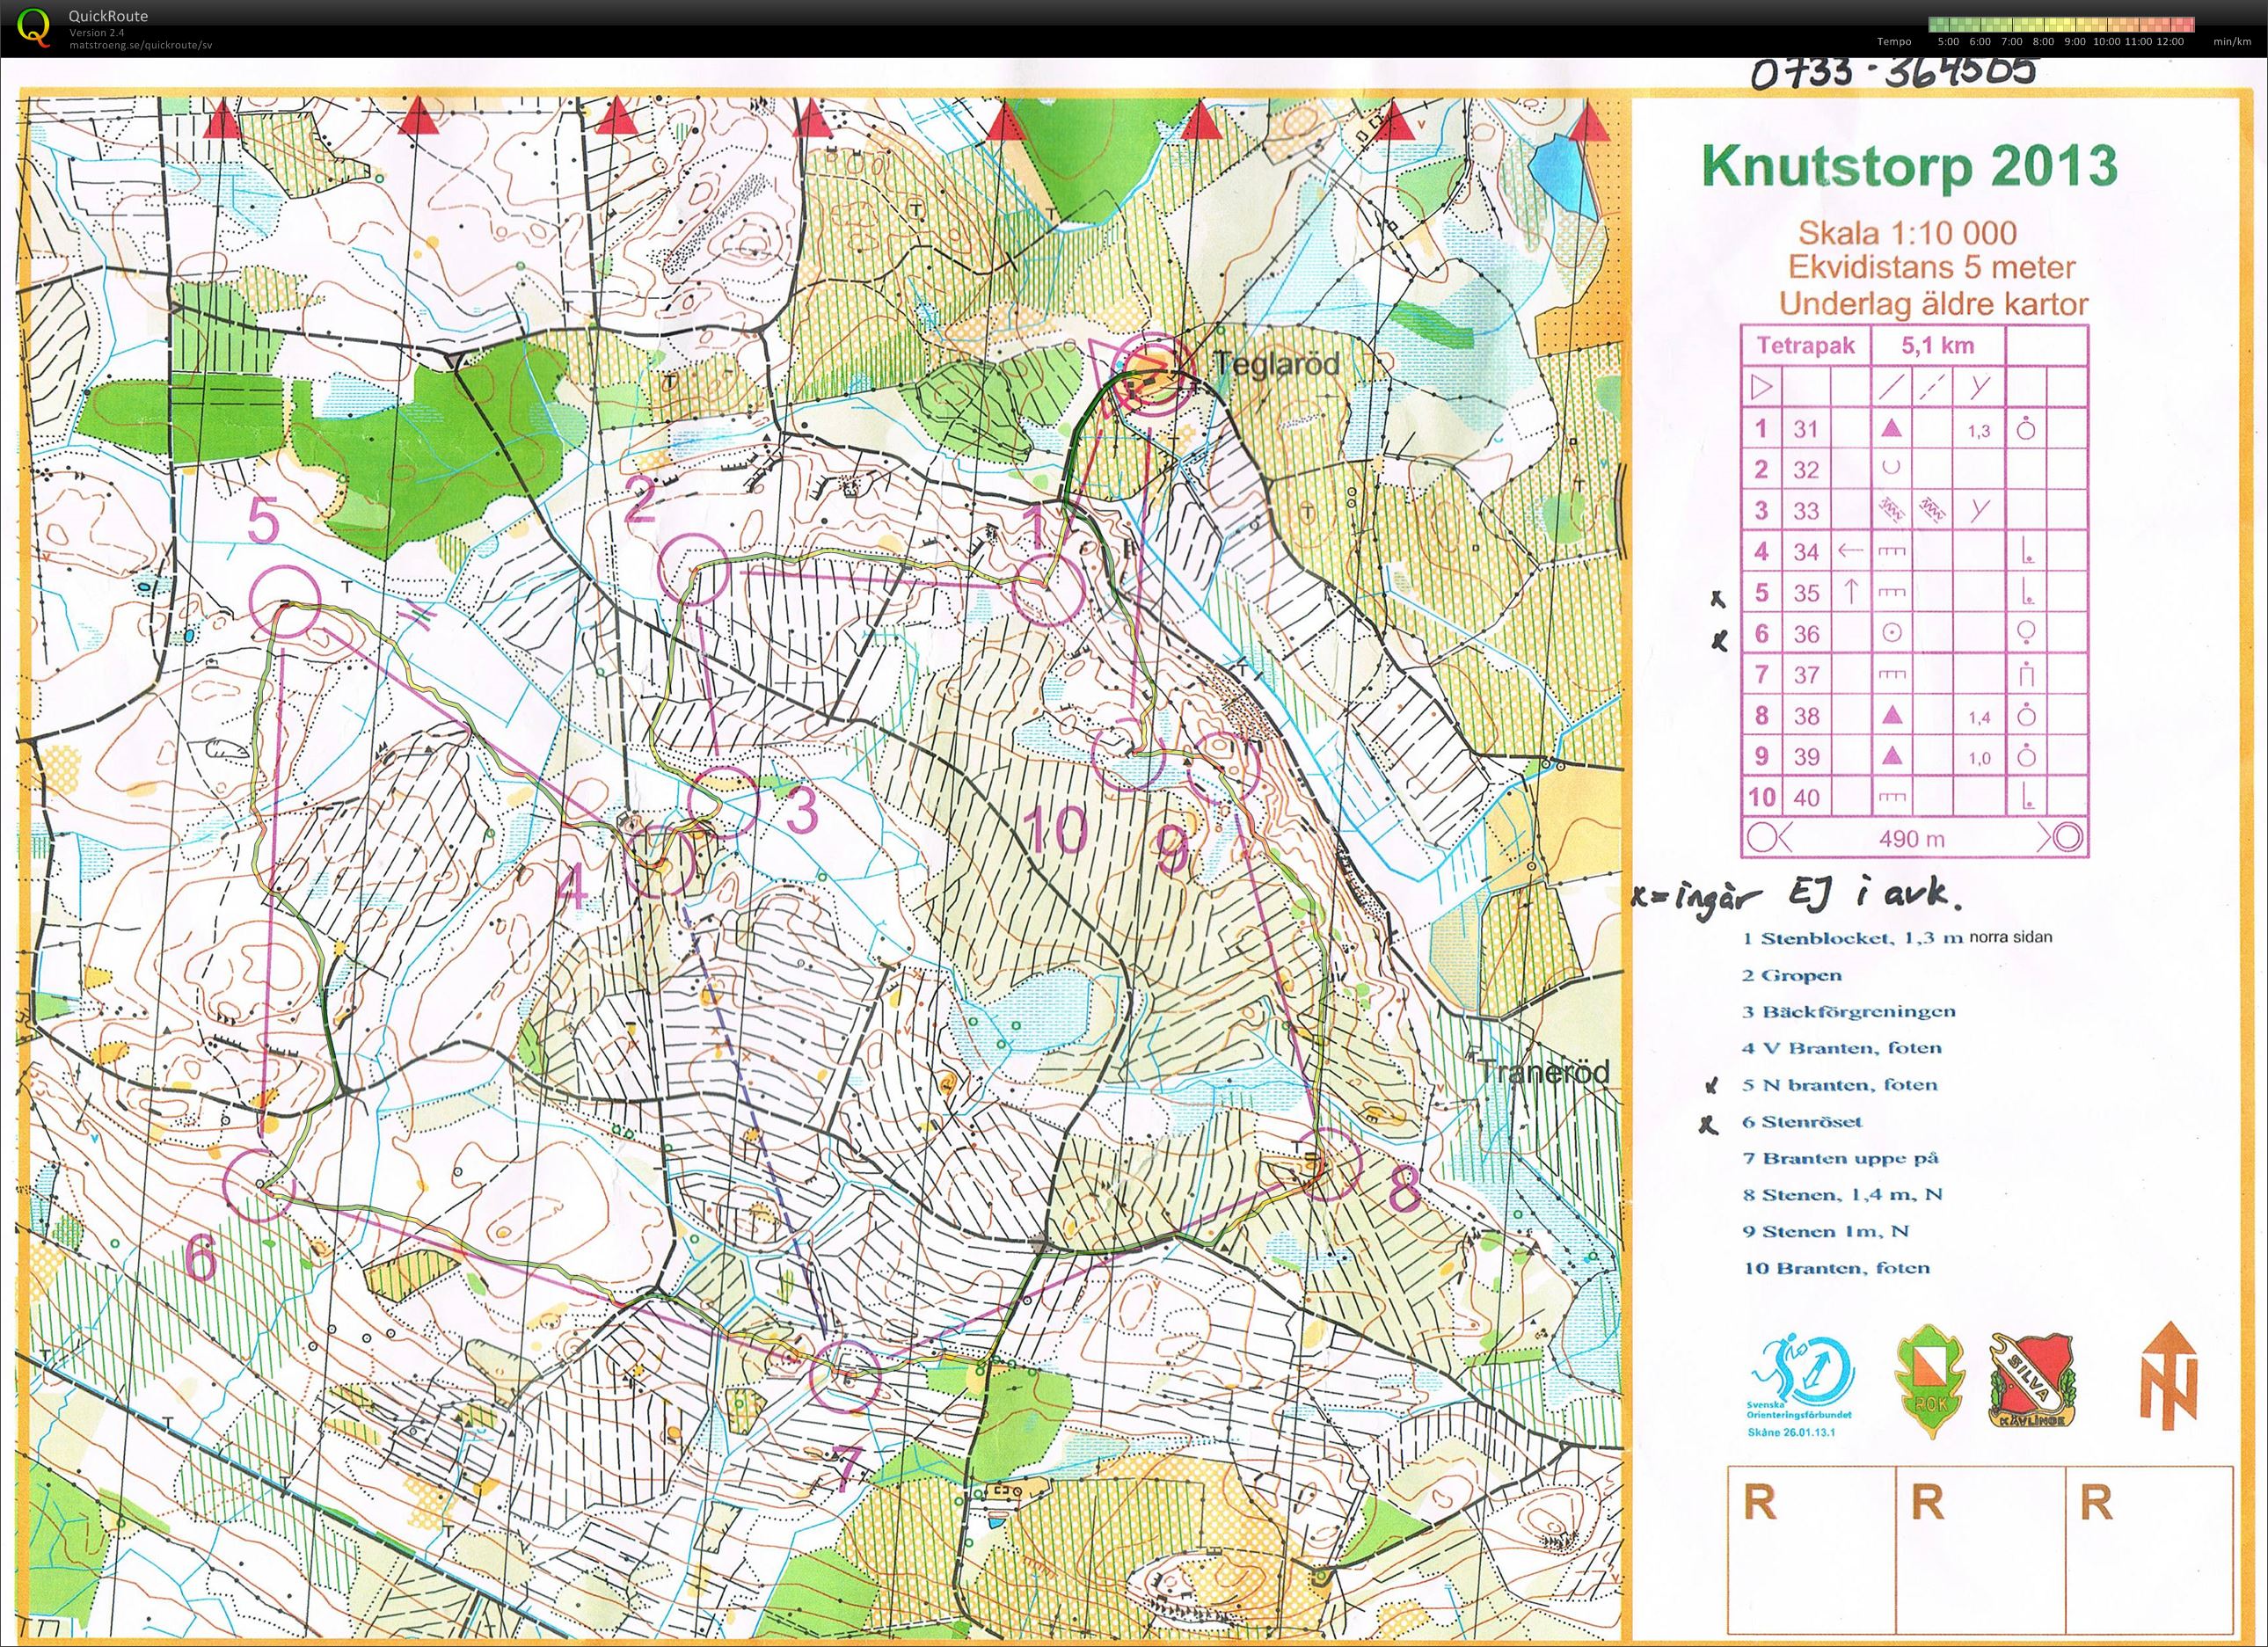Image resolution: width=2268 pixels, height=1647 pixels.
Task: Click the "490 m" finish distance cell
Action: click(1912, 839)
